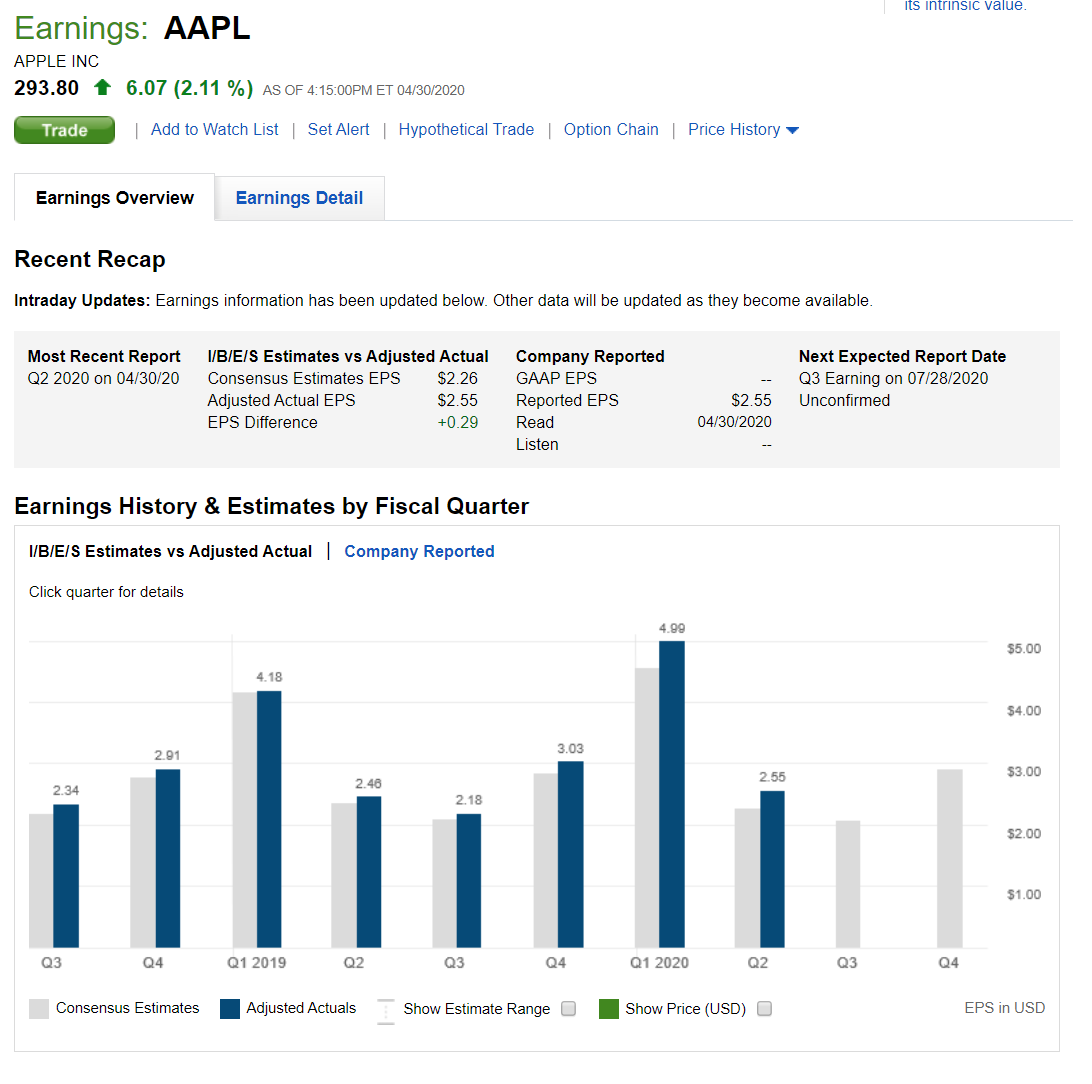This screenshot has height=1084, width=1092.
Task: Enable the Show Estimate Range checkbox
Action: (568, 1009)
